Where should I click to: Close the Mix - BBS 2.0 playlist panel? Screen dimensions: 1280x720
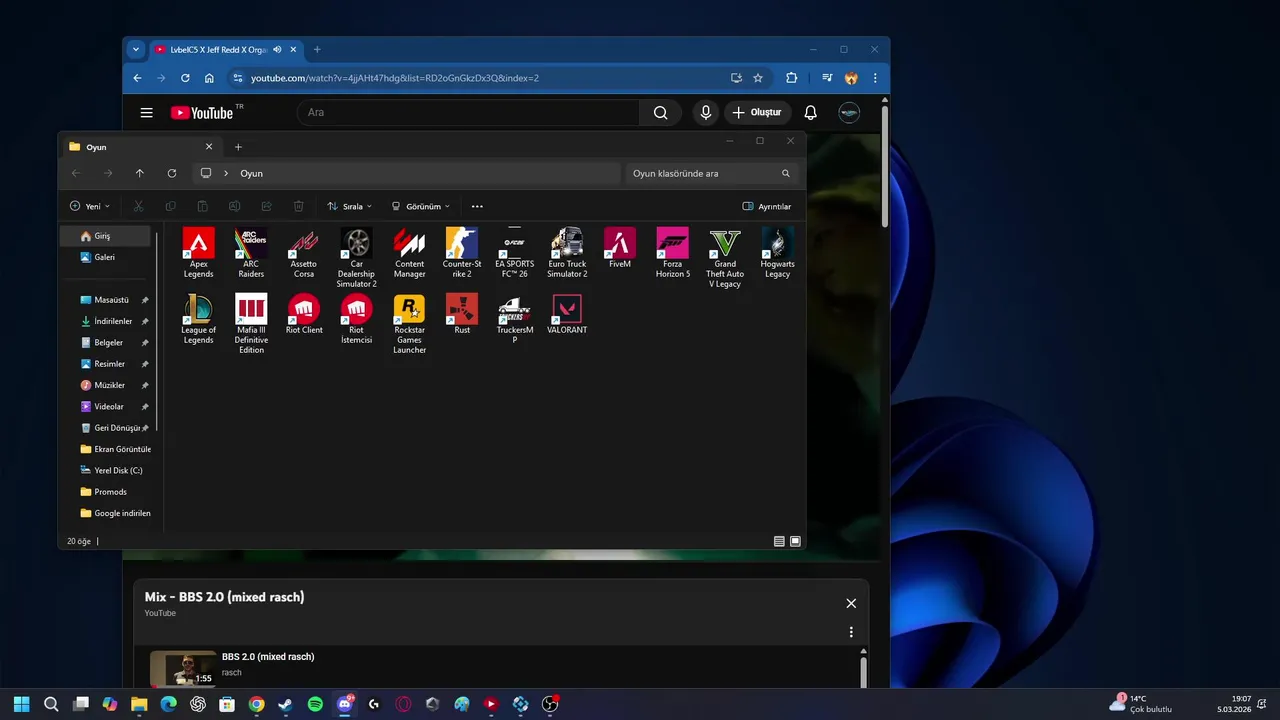coord(851,603)
